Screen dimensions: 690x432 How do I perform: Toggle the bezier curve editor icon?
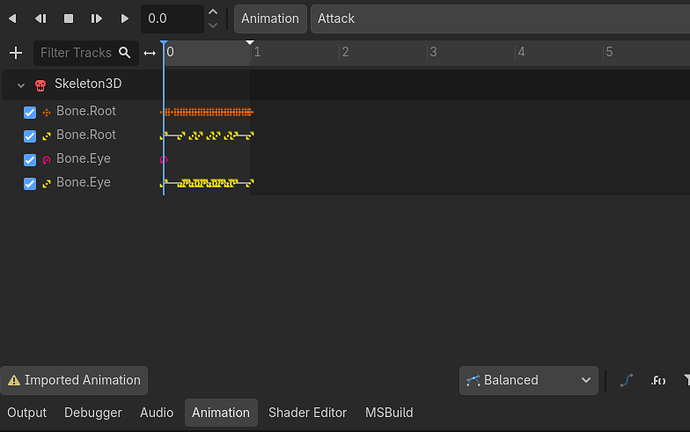click(x=626, y=380)
